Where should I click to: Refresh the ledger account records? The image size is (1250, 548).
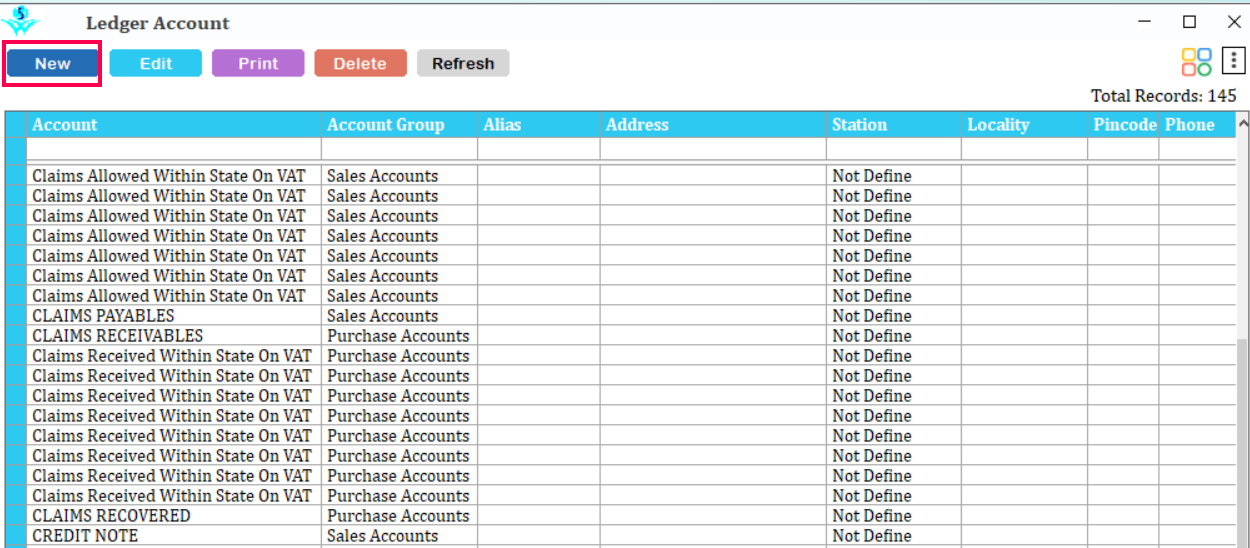point(463,63)
